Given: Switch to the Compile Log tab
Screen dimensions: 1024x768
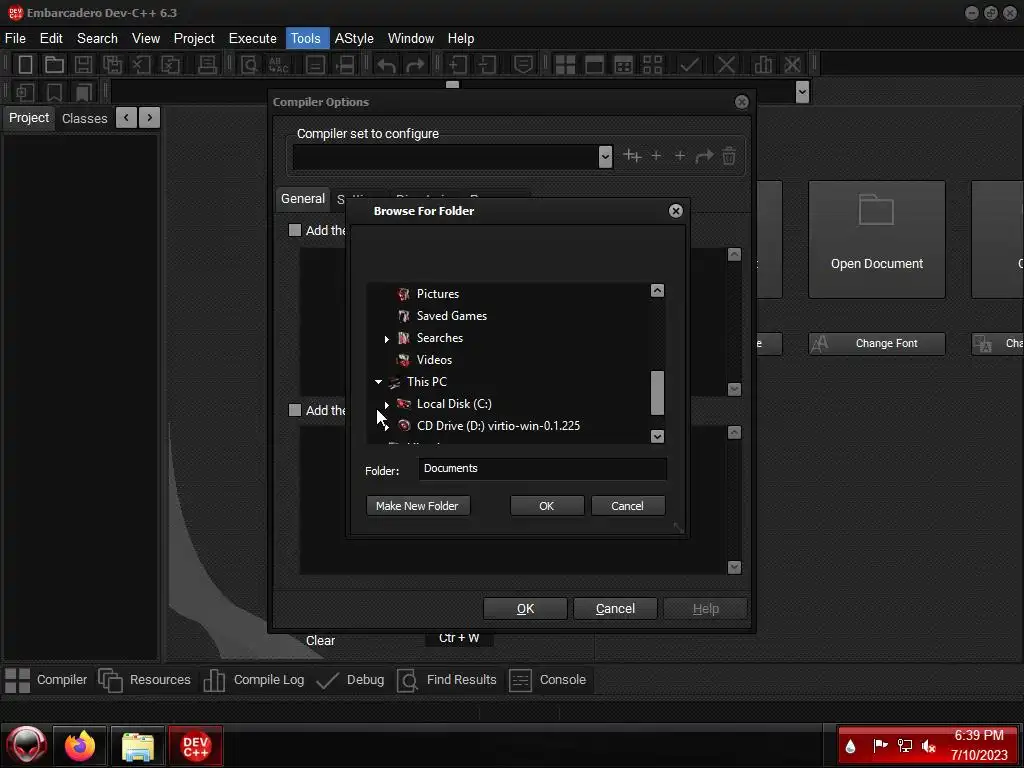Looking at the screenshot, I should tap(253, 680).
